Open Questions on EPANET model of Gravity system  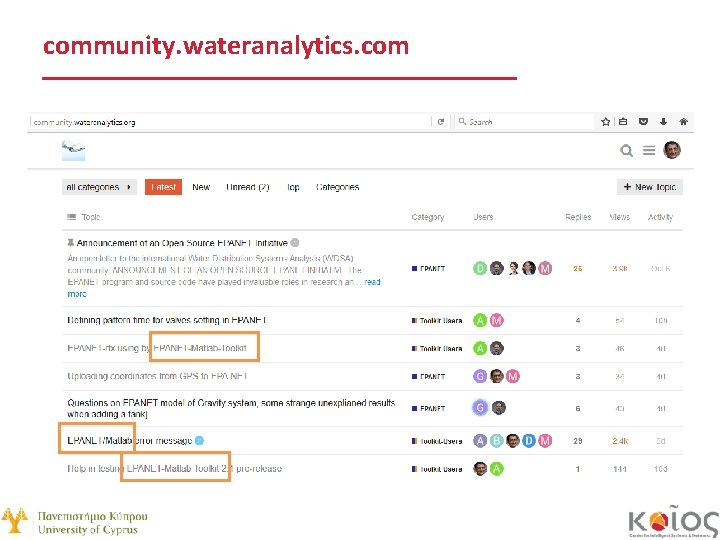[231, 408]
